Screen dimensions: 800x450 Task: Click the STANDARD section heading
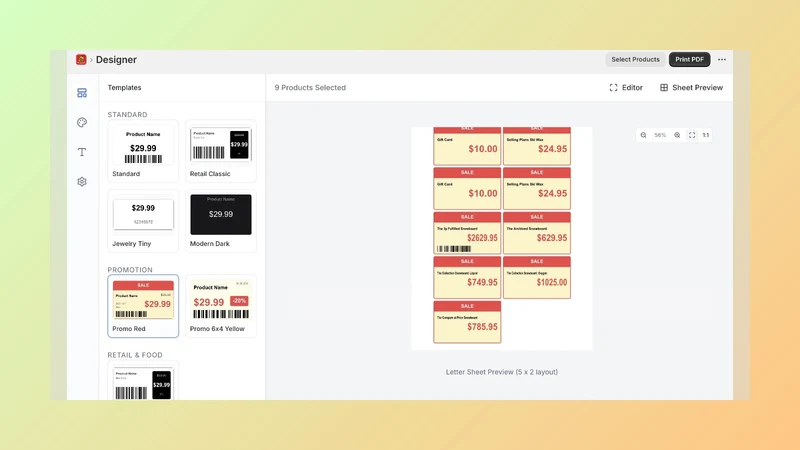tap(128, 115)
